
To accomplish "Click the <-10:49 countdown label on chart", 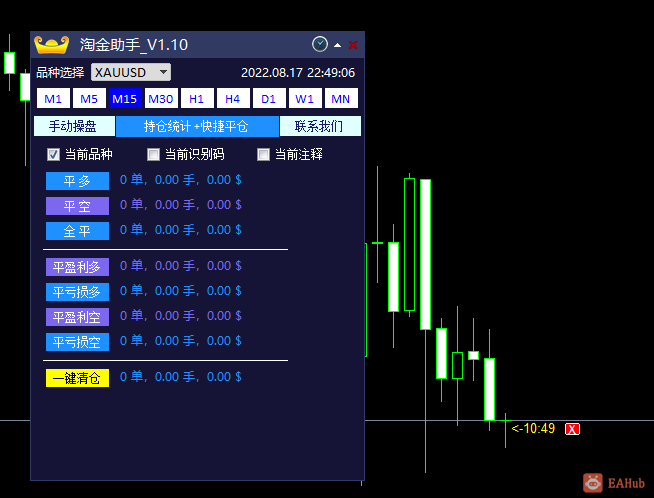I will 533,428.
